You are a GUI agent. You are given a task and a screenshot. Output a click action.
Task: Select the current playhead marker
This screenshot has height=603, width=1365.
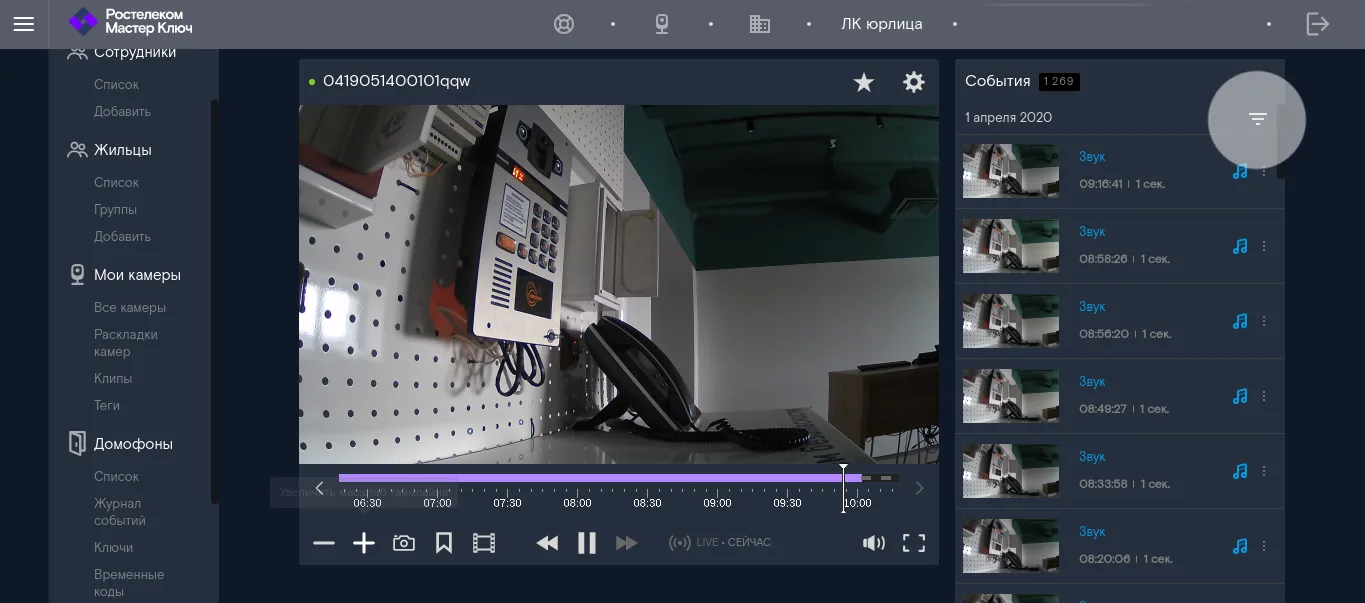pyautogui.click(x=843, y=488)
